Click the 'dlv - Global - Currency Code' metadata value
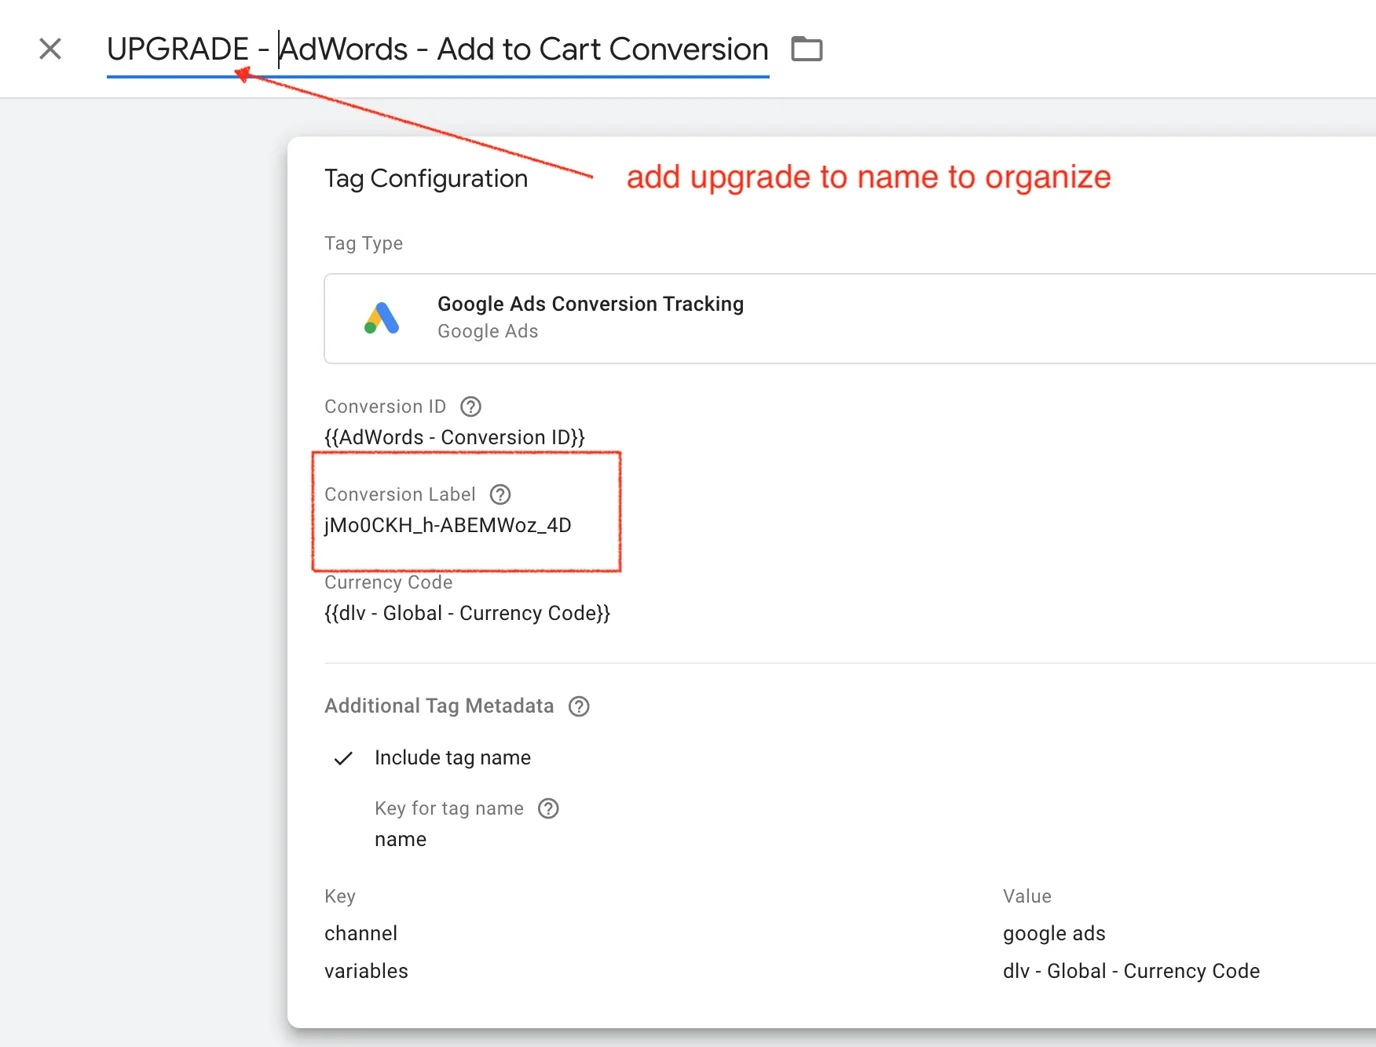The width and height of the screenshot is (1376, 1047). tap(1131, 971)
